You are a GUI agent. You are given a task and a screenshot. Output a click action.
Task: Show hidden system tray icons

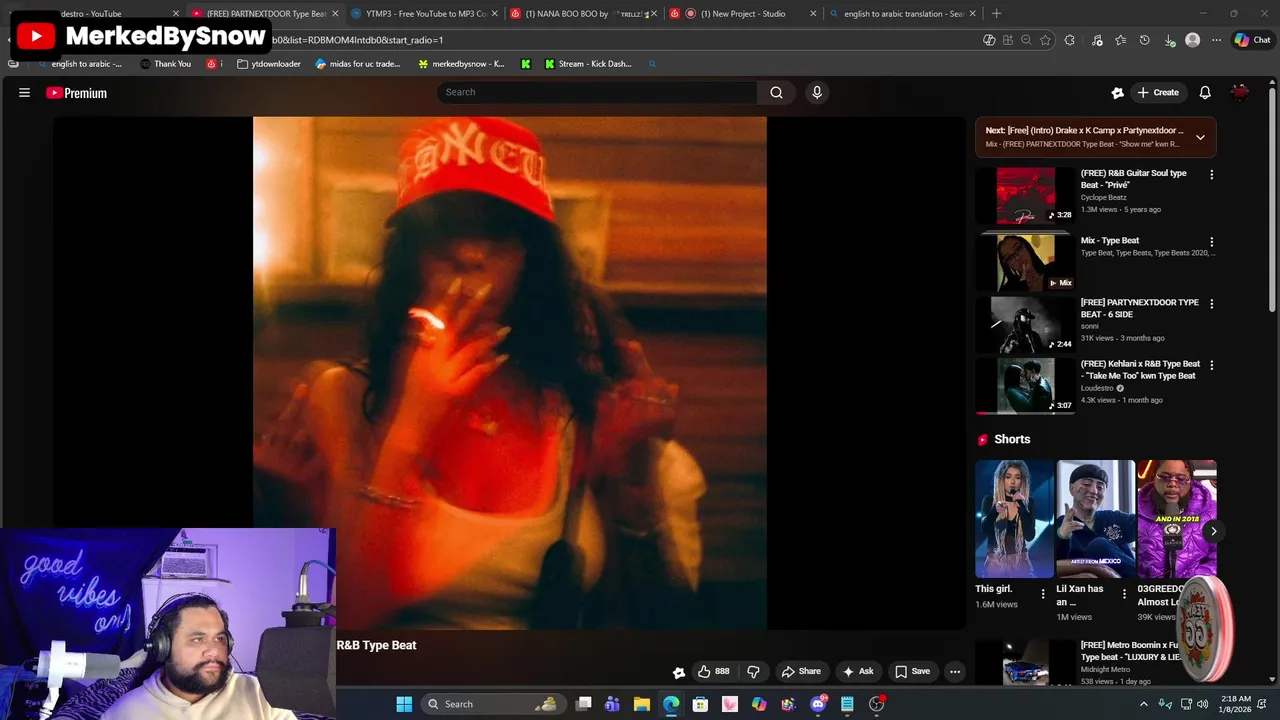point(1143,704)
